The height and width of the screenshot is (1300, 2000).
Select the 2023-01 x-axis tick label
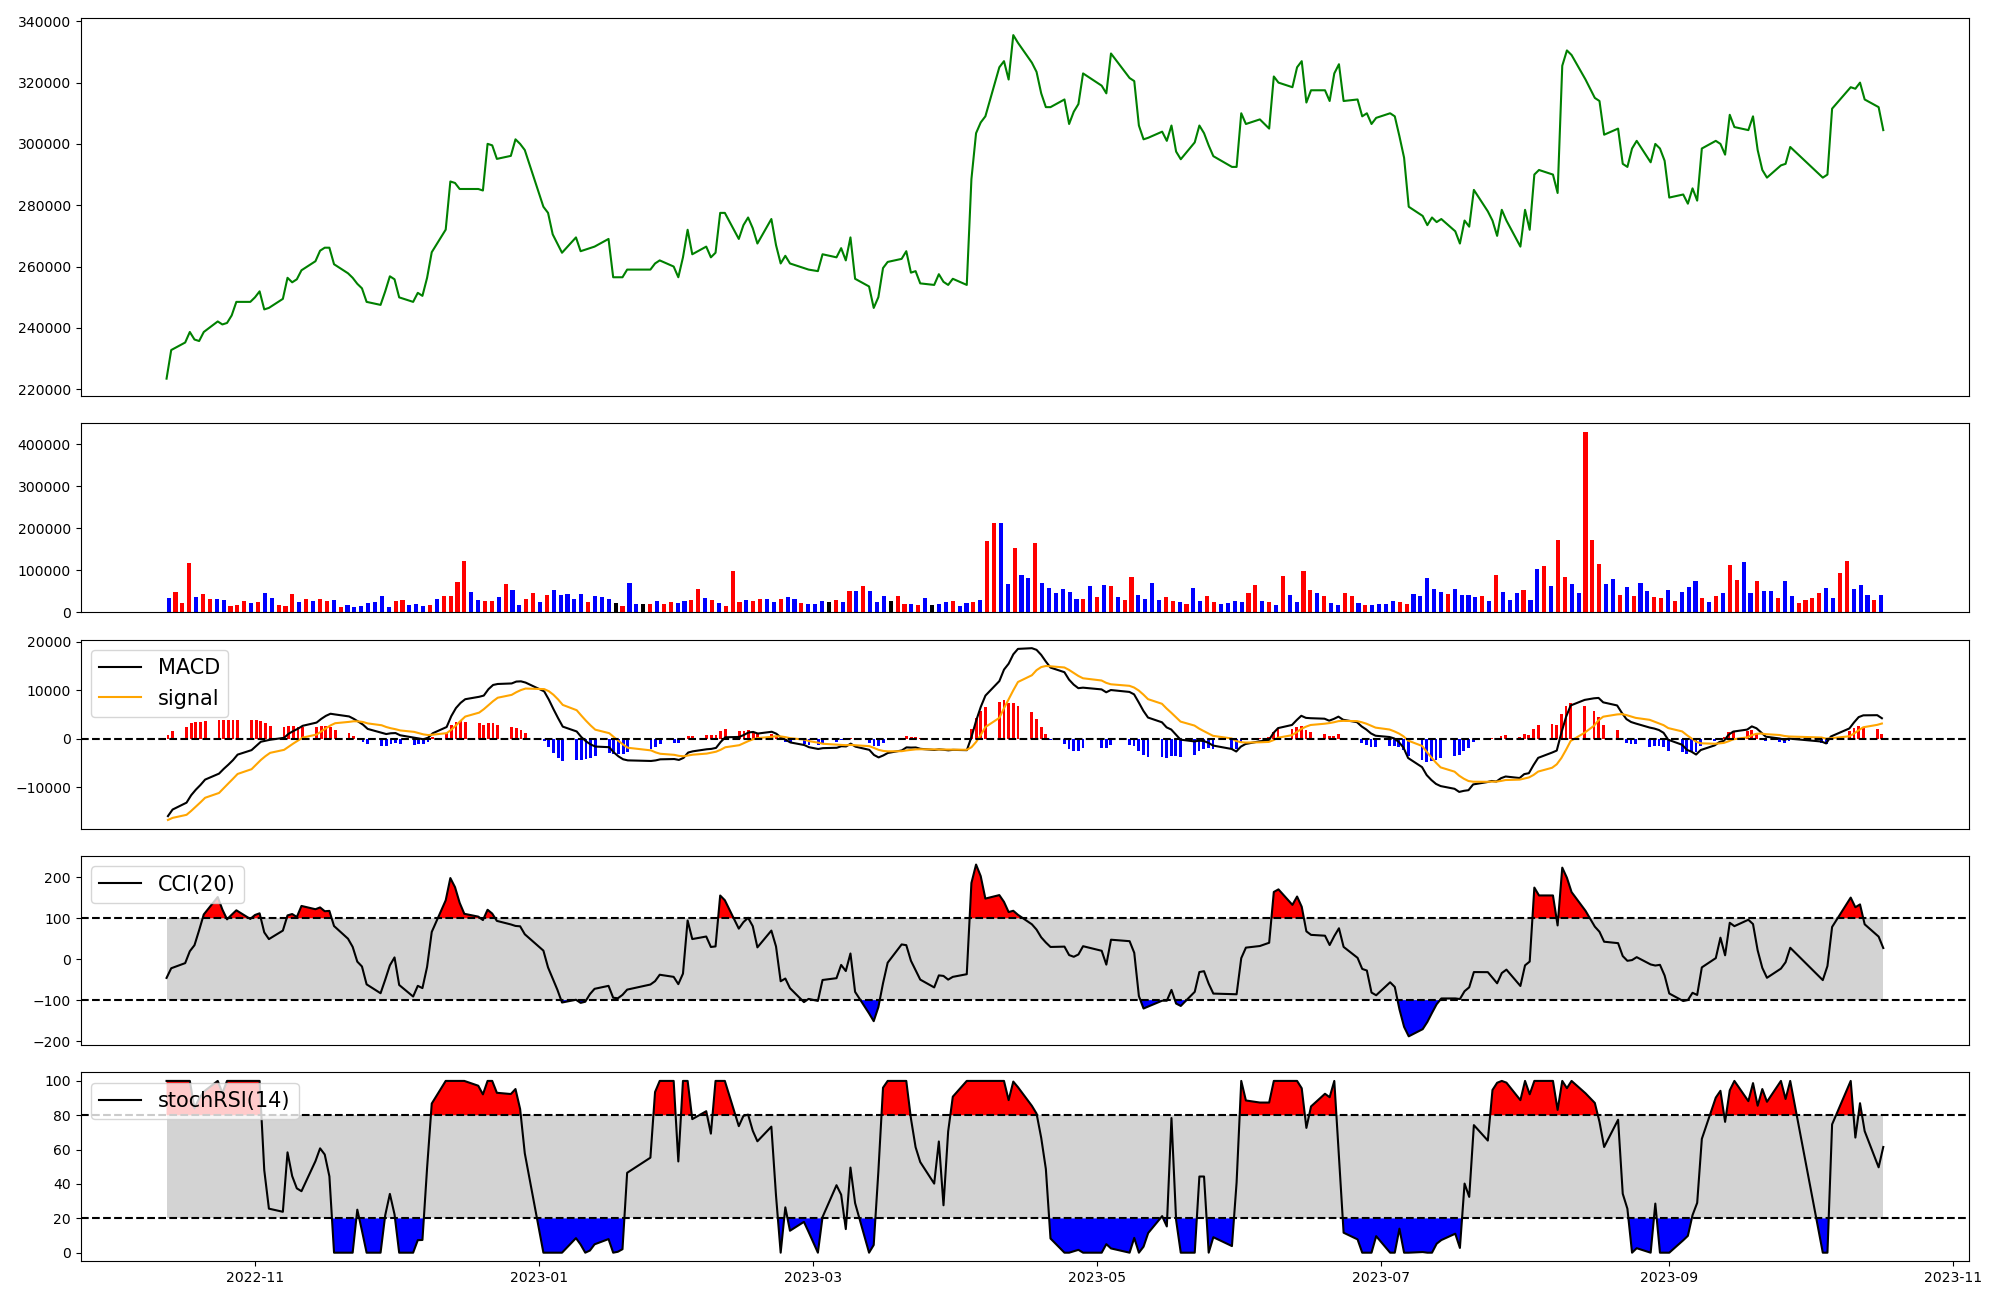point(539,1277)
